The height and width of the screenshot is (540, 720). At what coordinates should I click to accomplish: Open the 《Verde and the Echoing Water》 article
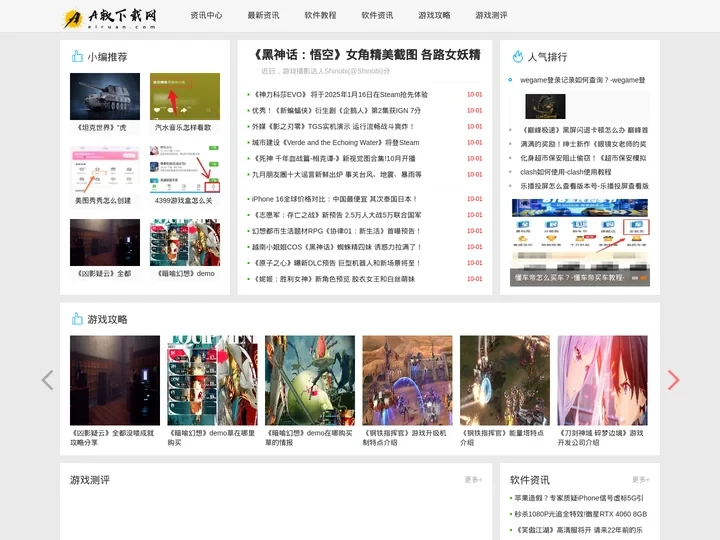click(335, 142)
